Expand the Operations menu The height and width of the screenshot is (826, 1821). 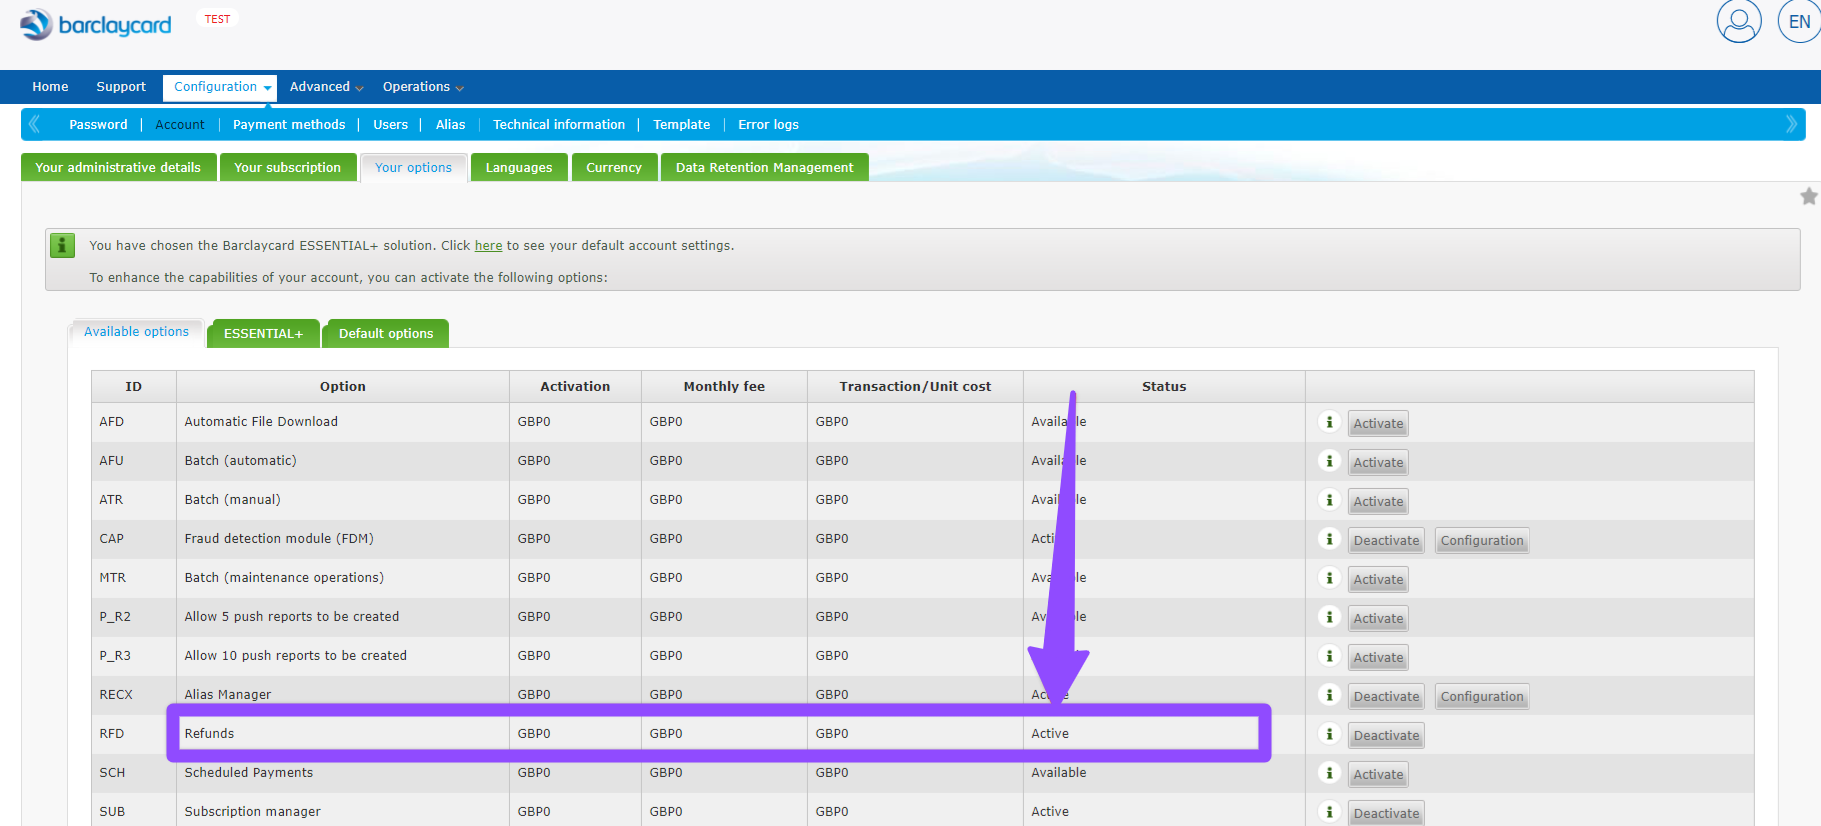423,87
